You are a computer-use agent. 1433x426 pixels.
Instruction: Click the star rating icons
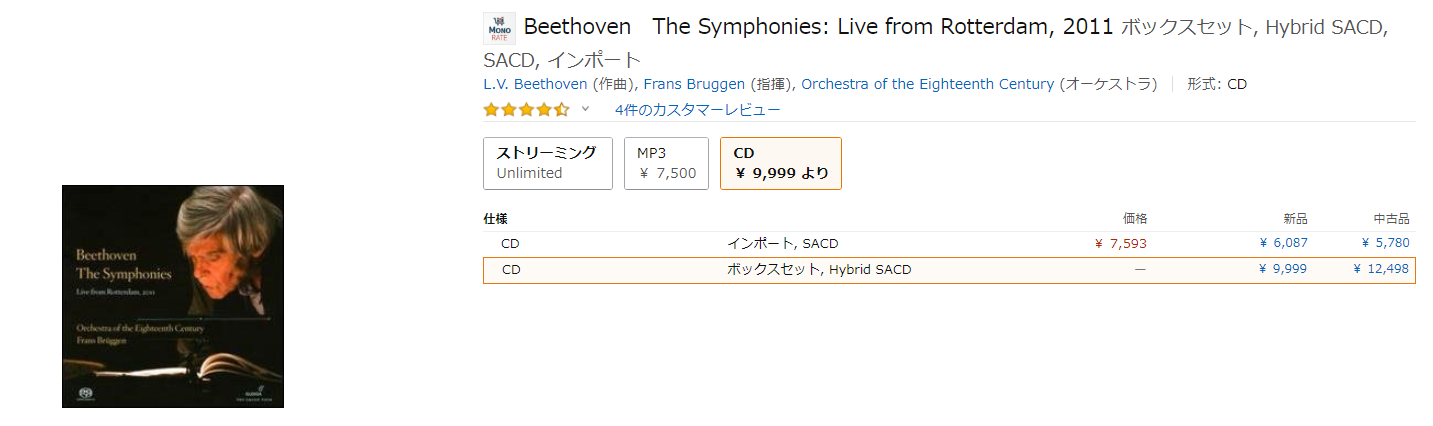coord(526,109)
